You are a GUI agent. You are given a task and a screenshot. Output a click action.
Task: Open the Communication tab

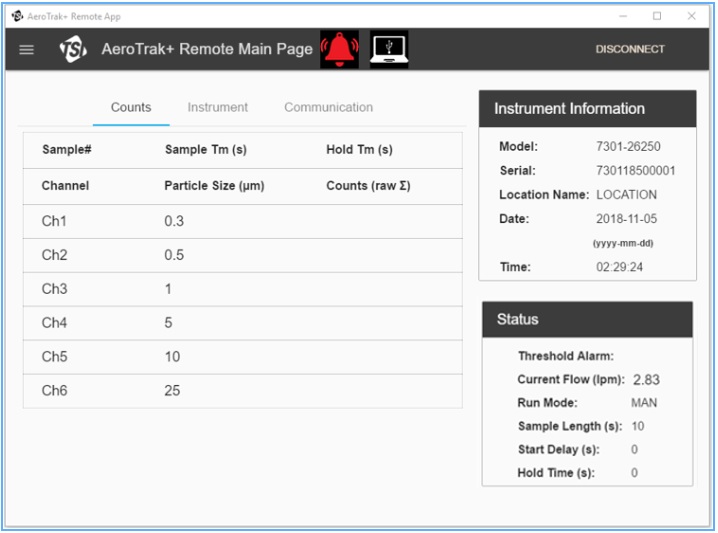point(328,108)
